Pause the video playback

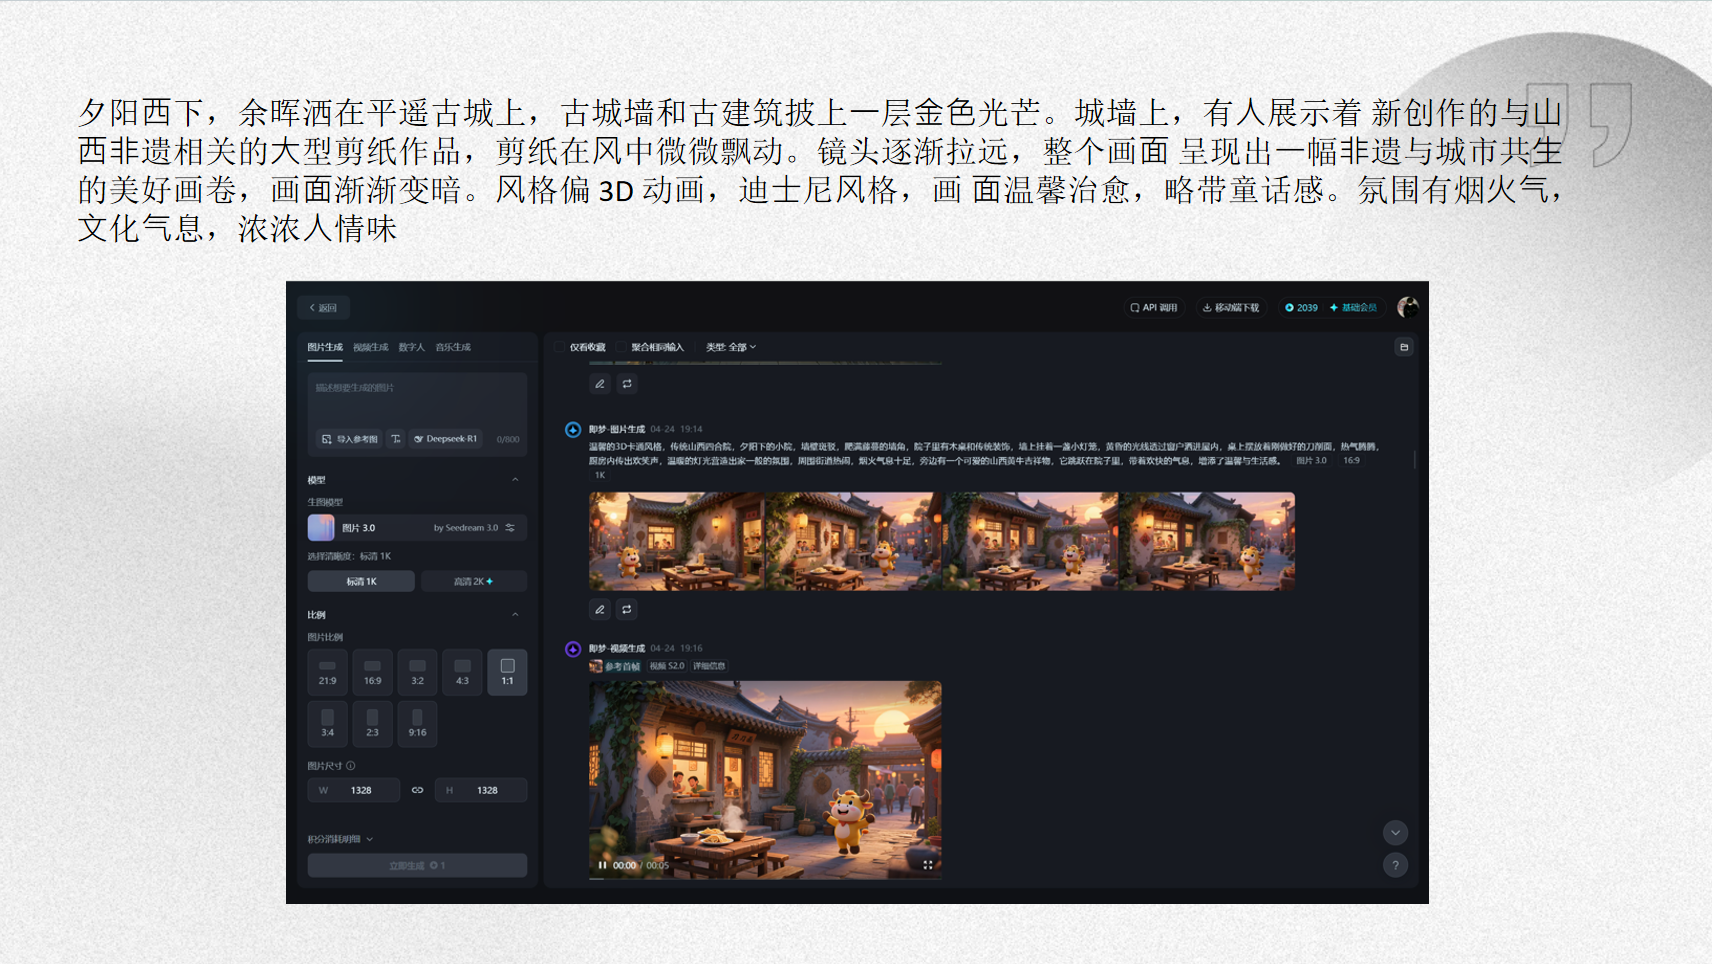602,865
